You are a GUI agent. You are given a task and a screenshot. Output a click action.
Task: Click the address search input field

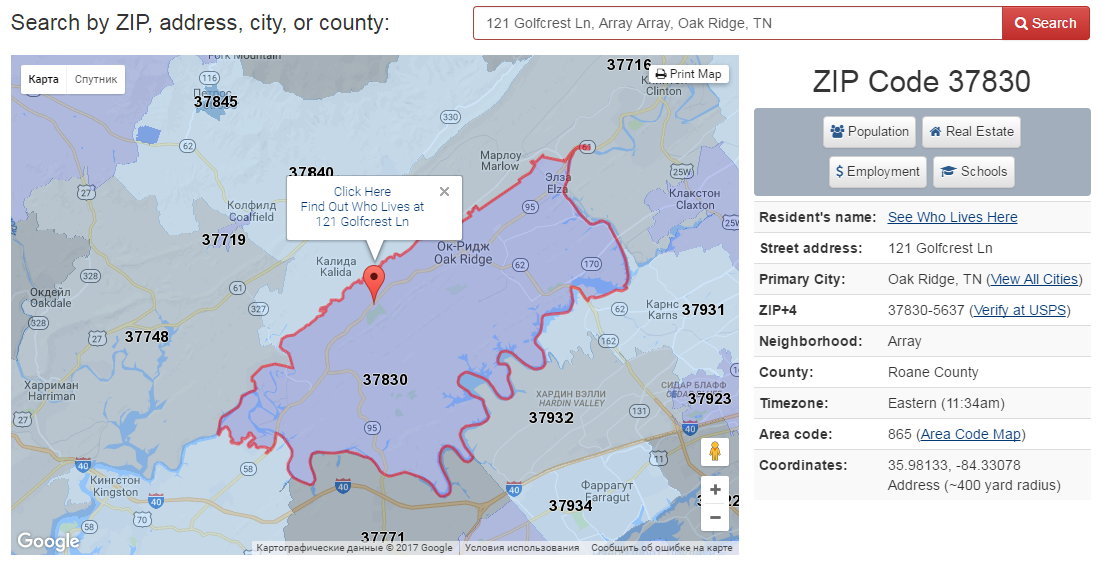click(737, 23)
